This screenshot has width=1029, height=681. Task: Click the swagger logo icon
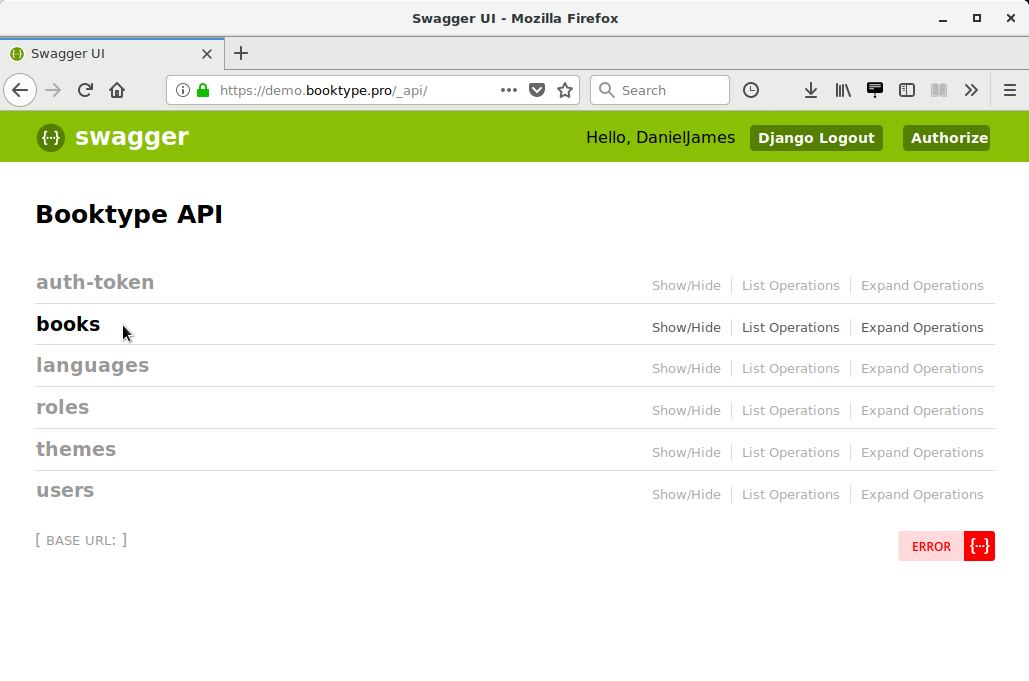[x=51, y=138]
